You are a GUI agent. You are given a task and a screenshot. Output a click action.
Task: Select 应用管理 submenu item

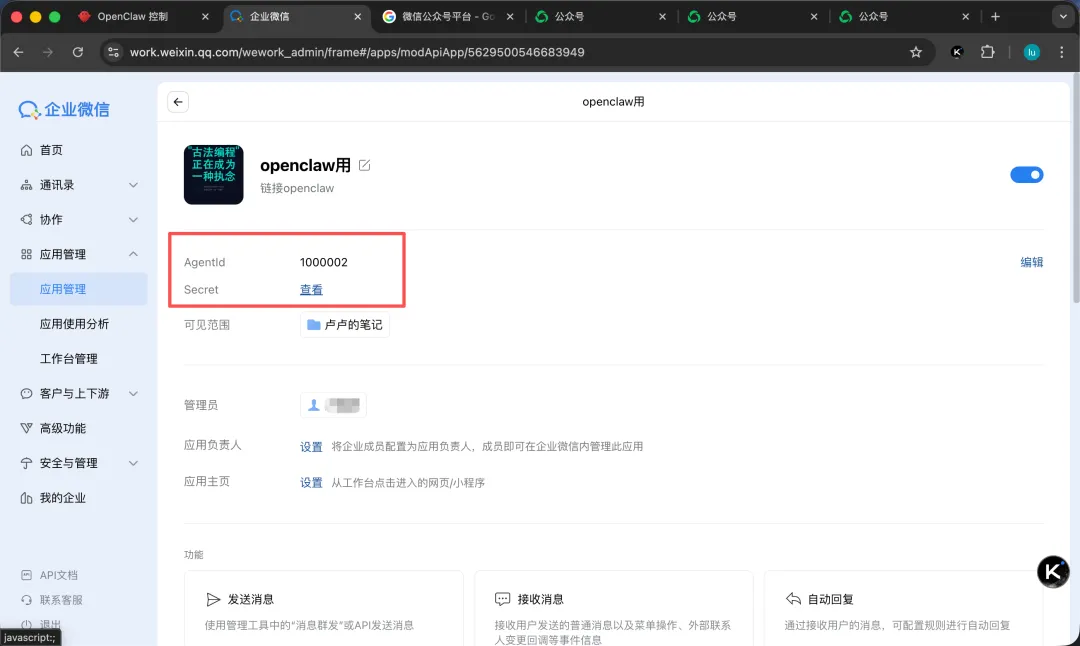click(79, 289)
